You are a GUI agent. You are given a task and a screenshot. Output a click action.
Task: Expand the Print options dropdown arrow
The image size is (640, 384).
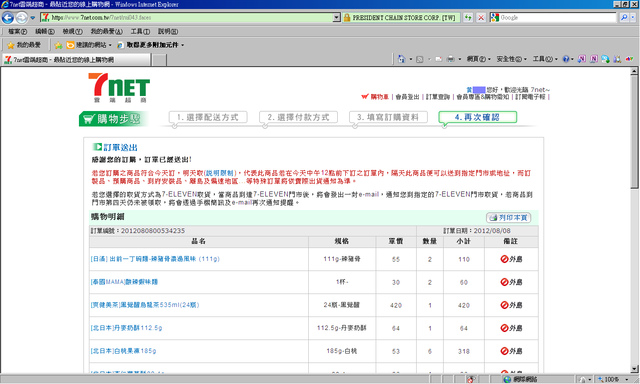pyautogui.click(x=460, y=59)
